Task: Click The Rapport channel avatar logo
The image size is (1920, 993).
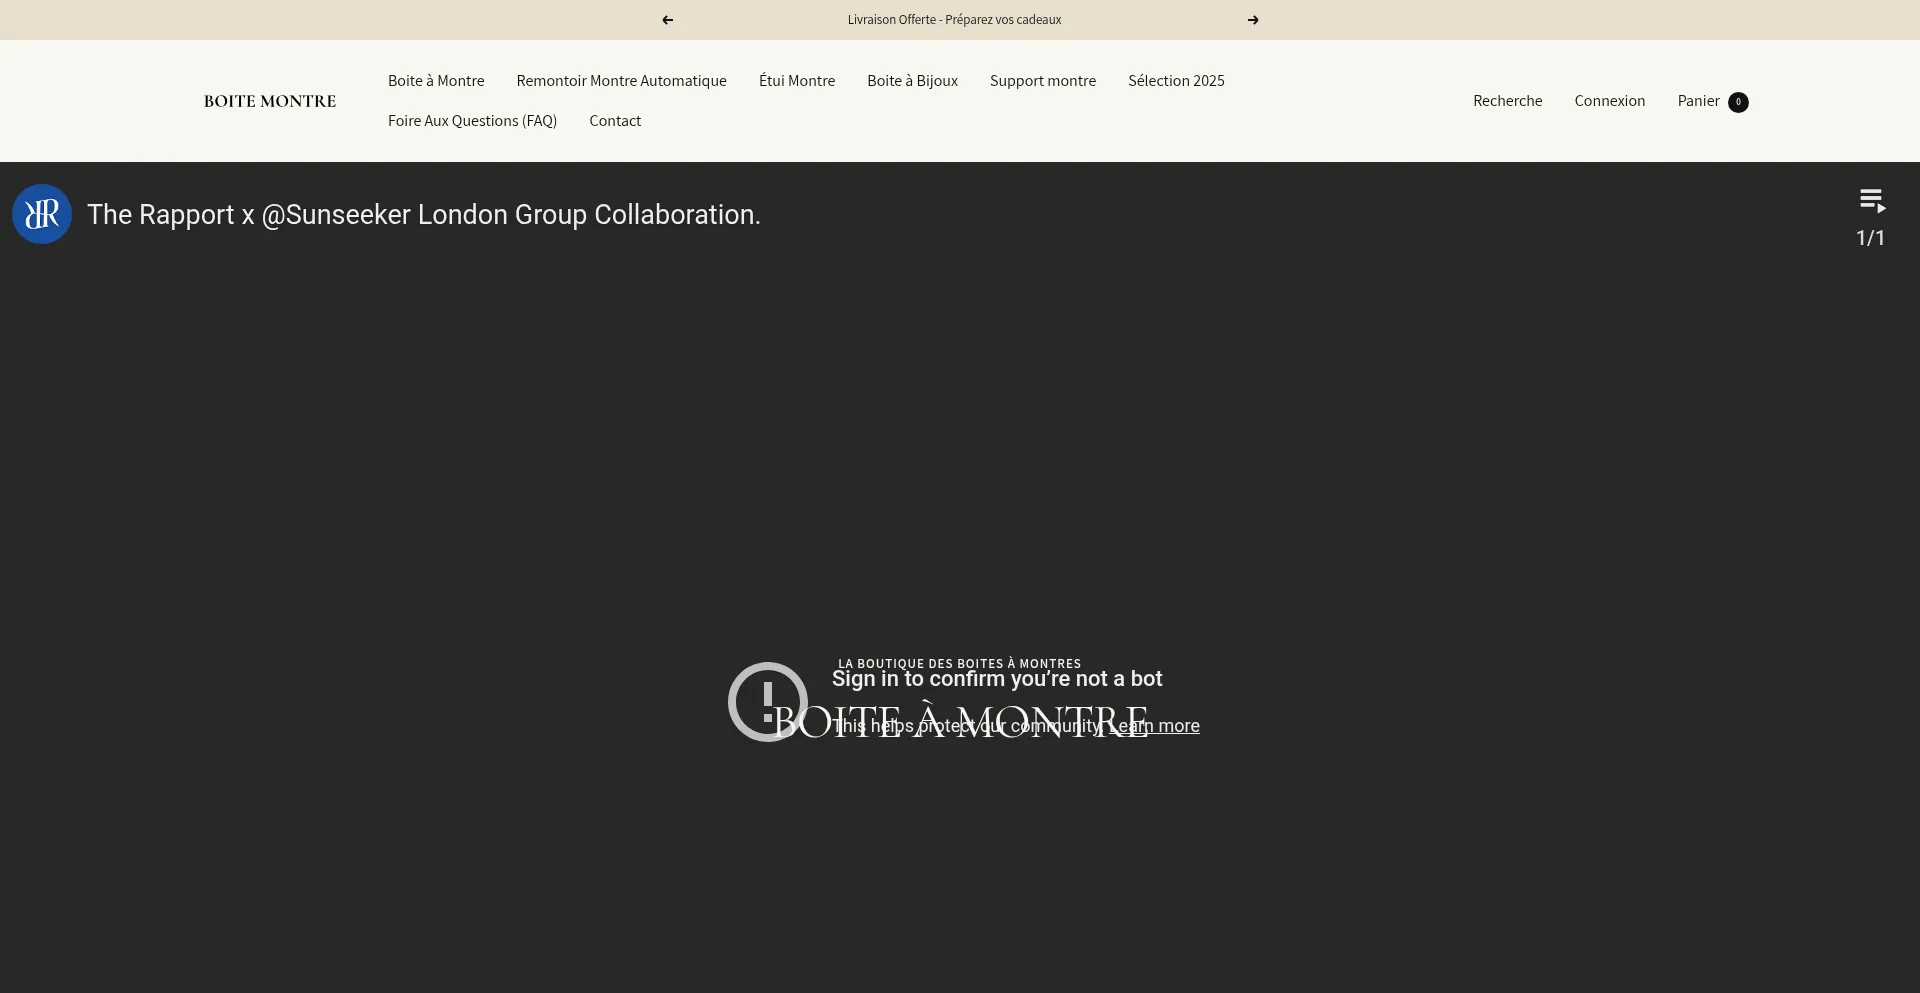Action: point(42,214)
